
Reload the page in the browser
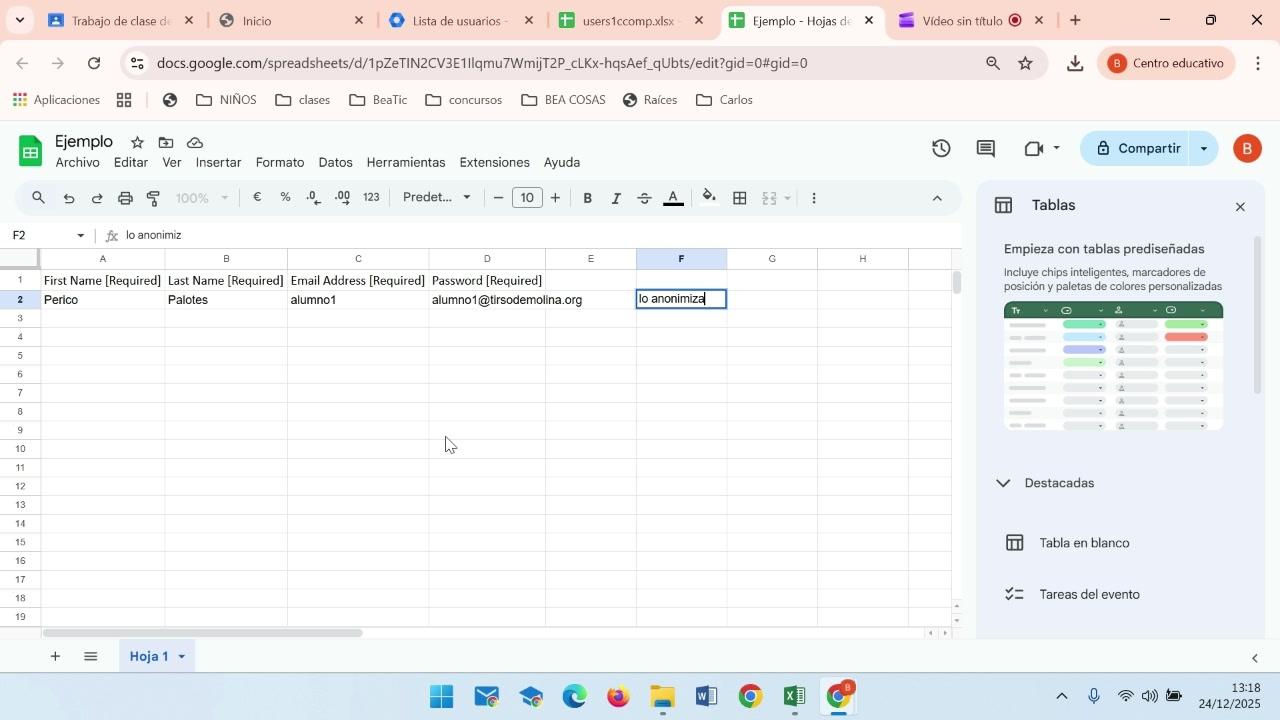point(94,63)
